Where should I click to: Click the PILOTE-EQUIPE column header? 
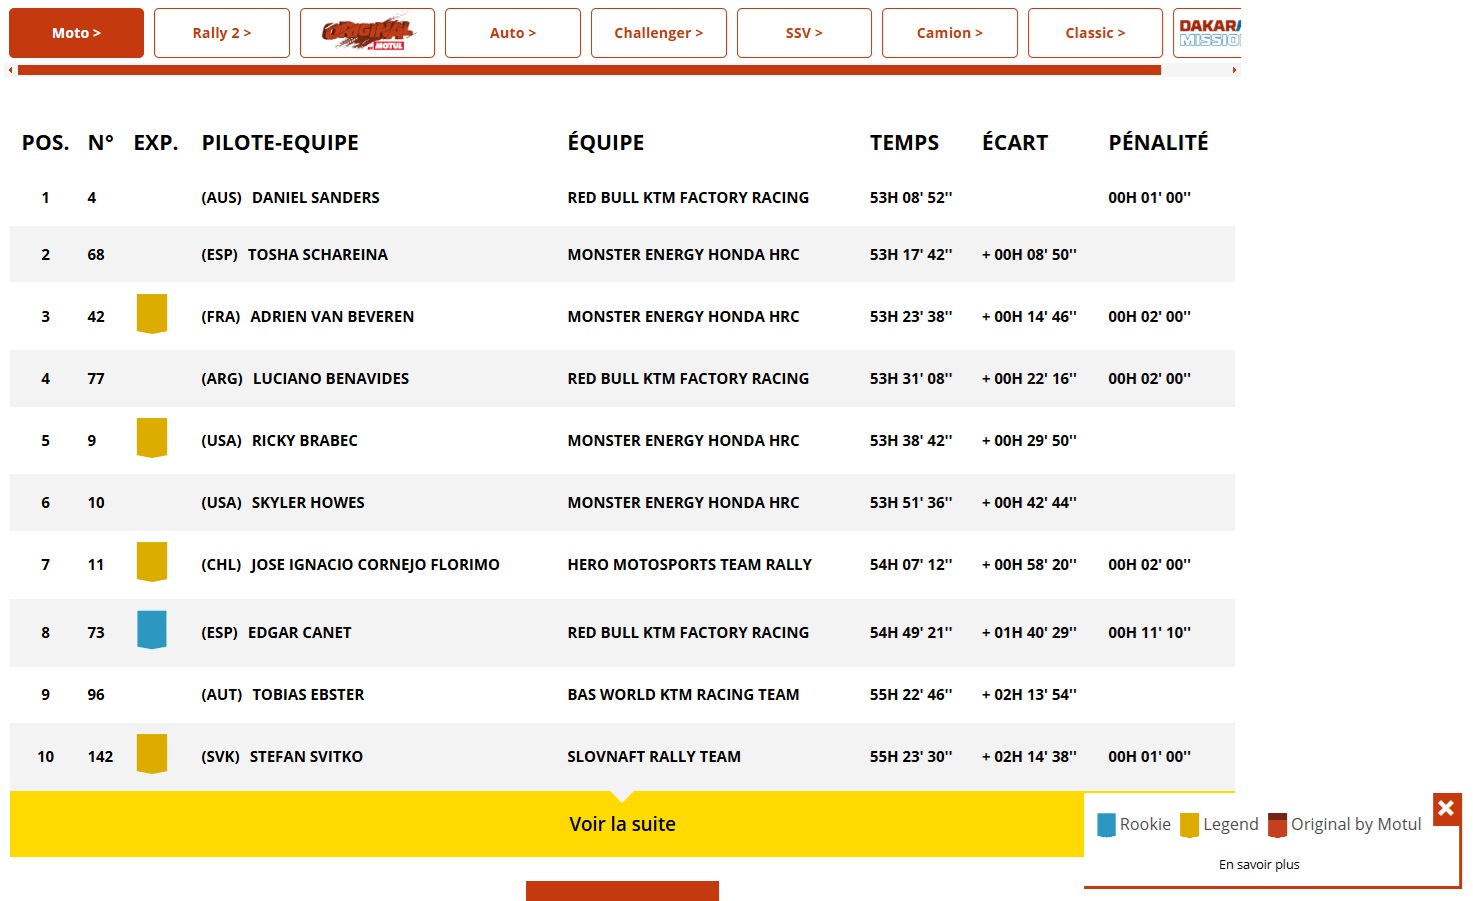coord(280,143)
